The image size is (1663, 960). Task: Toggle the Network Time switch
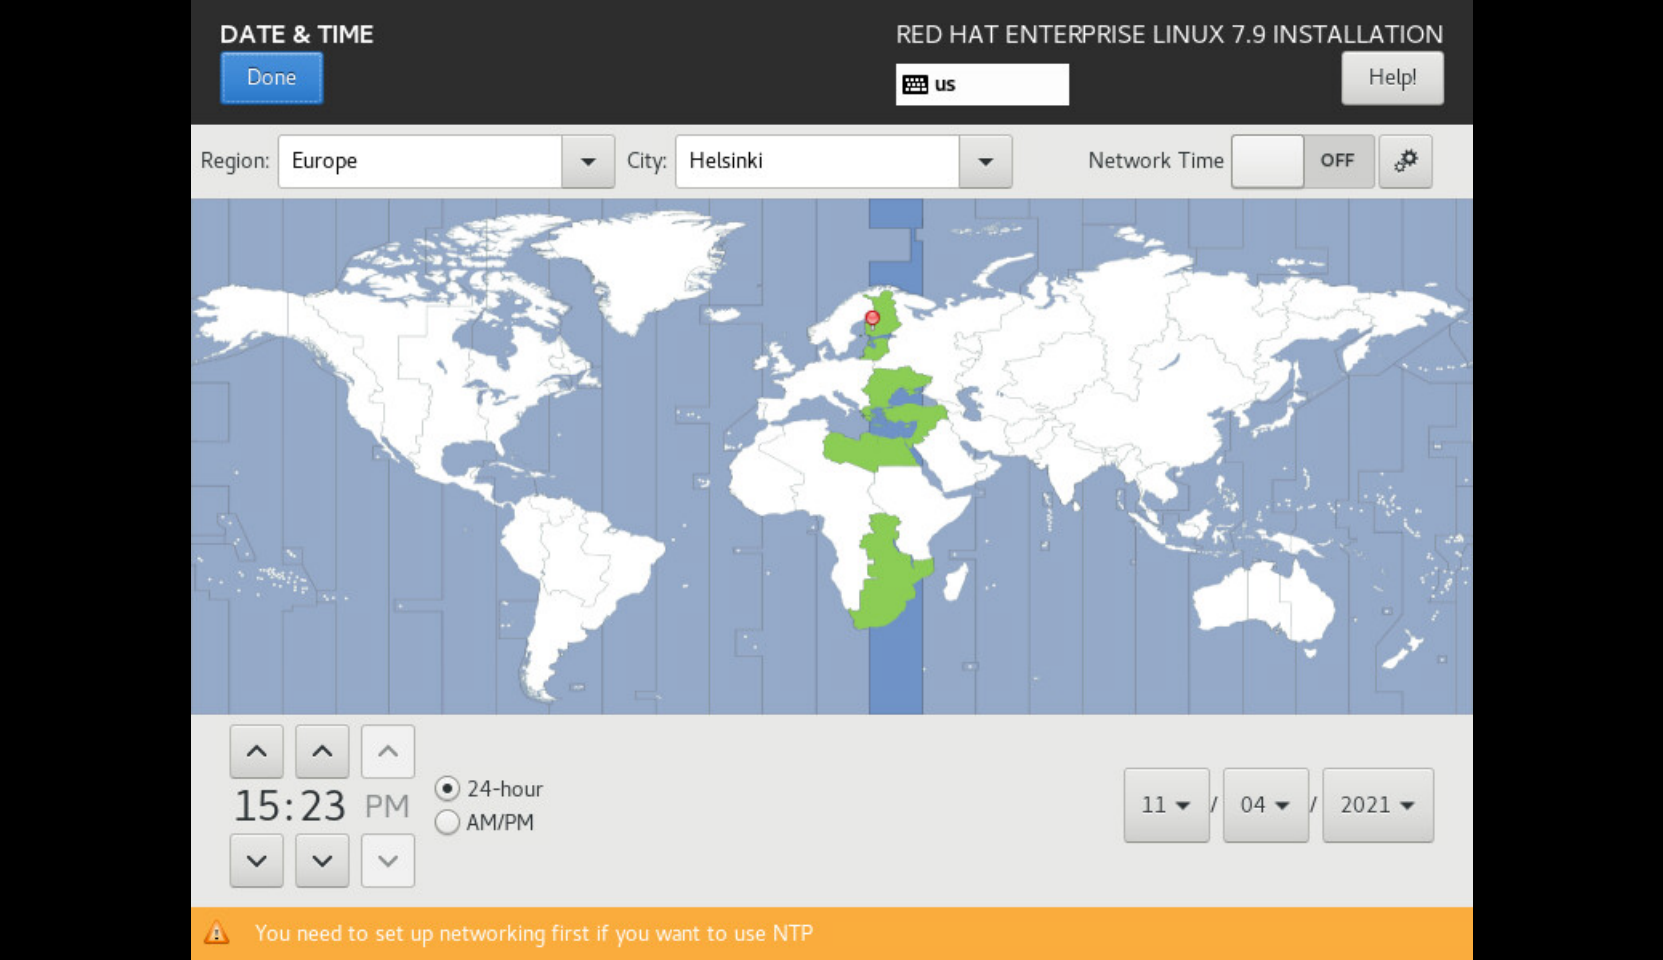pyautogui.click(x=1303, y=161)
